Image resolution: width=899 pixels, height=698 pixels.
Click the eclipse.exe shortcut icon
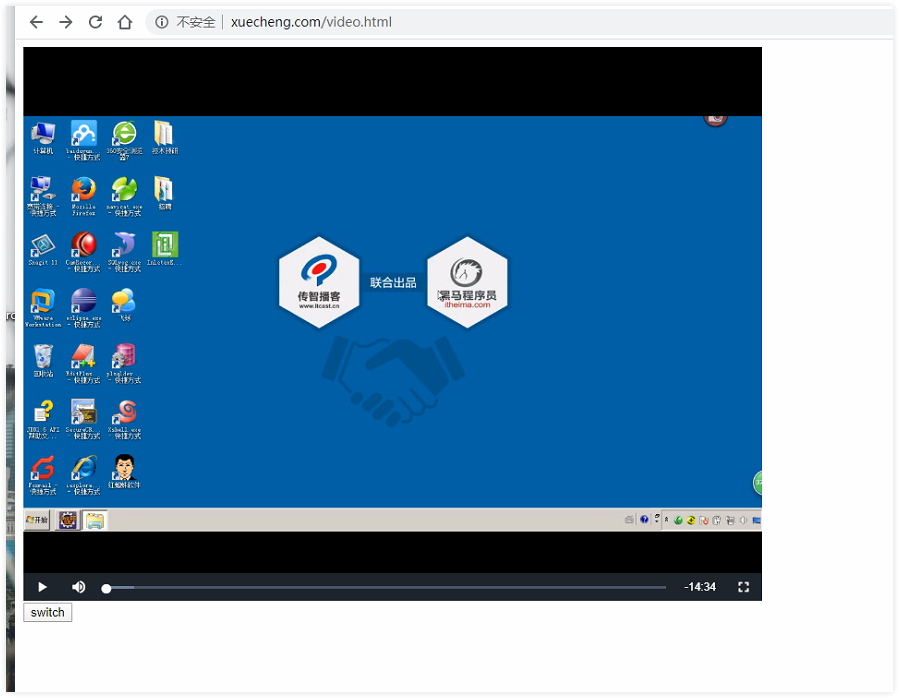(84, 307)
